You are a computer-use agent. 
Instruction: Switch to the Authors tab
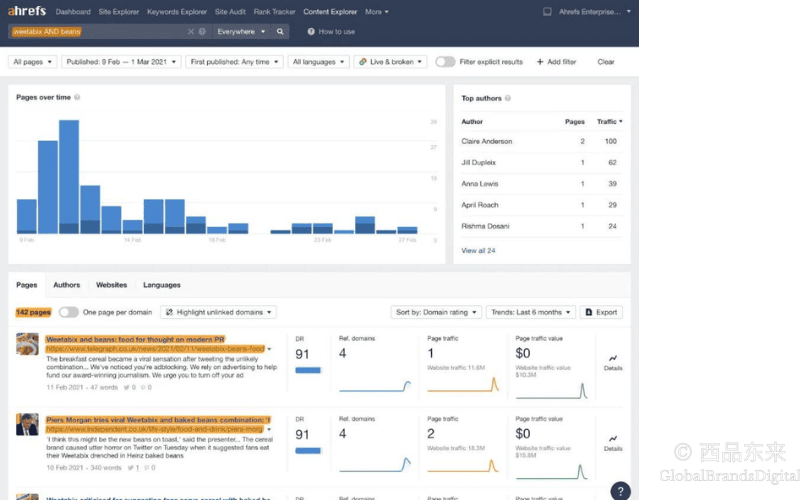coord(67,285)
